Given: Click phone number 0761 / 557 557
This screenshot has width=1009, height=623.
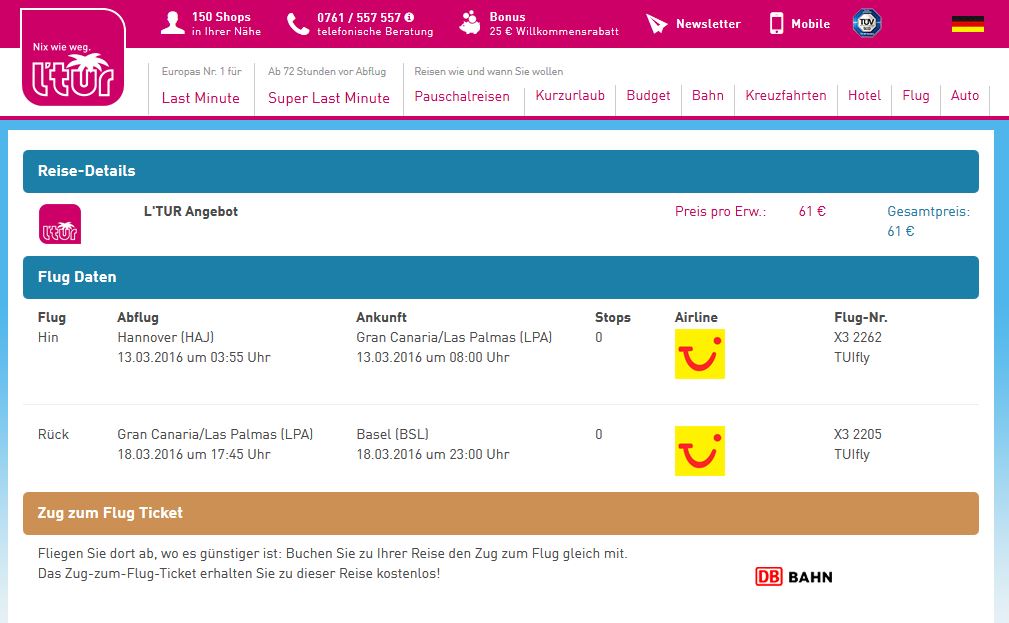Looking at the screenshot, I should (358, 17).
